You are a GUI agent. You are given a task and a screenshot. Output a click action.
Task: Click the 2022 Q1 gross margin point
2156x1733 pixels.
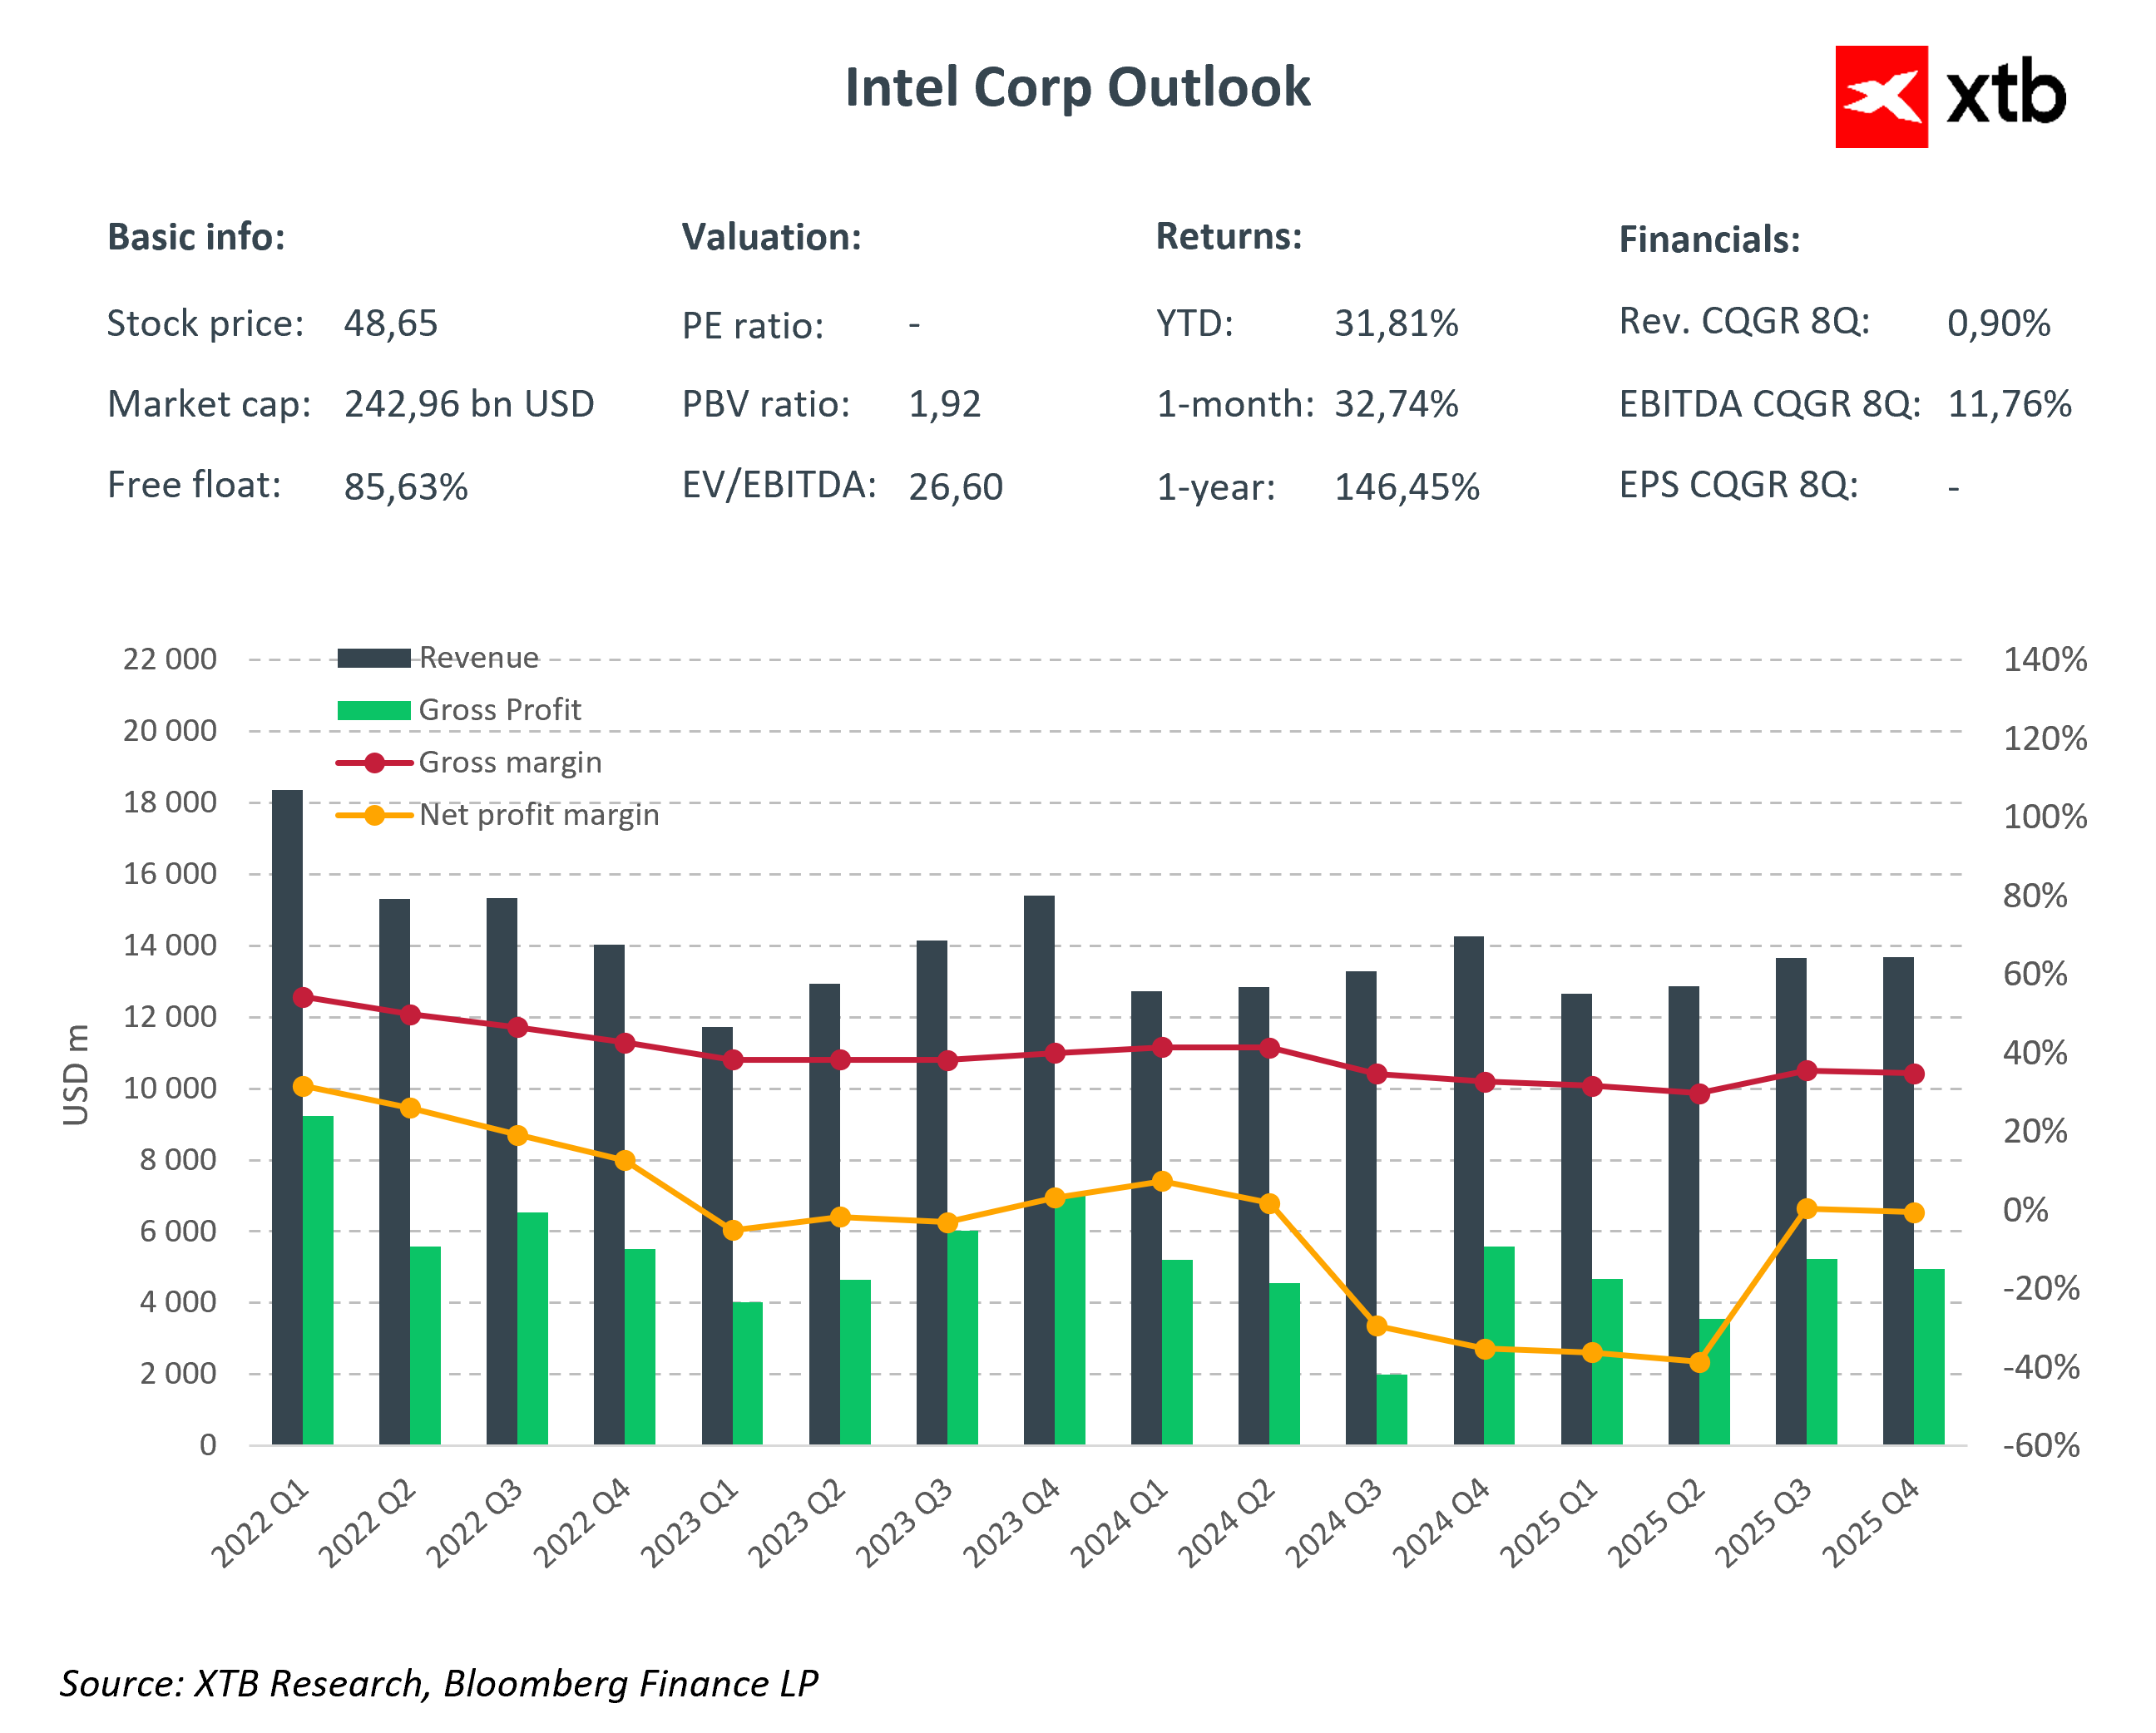pyautogui.click(x=303, y=997)
